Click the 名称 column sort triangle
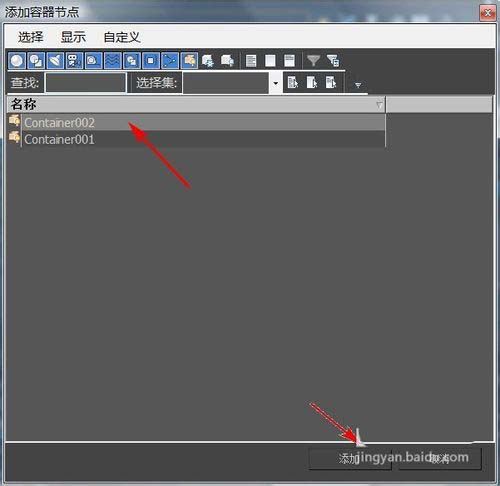This screenshot has width=500, height=486. coord(379,105)
